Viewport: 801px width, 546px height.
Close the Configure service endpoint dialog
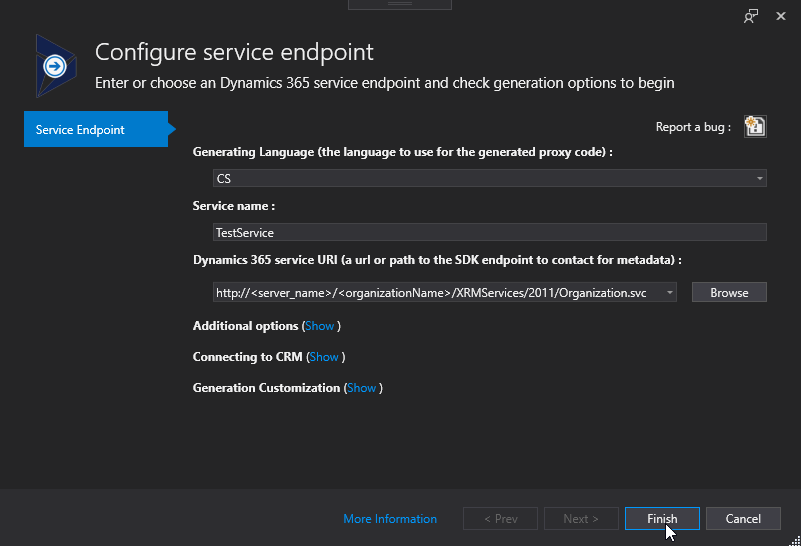point(781,16)
